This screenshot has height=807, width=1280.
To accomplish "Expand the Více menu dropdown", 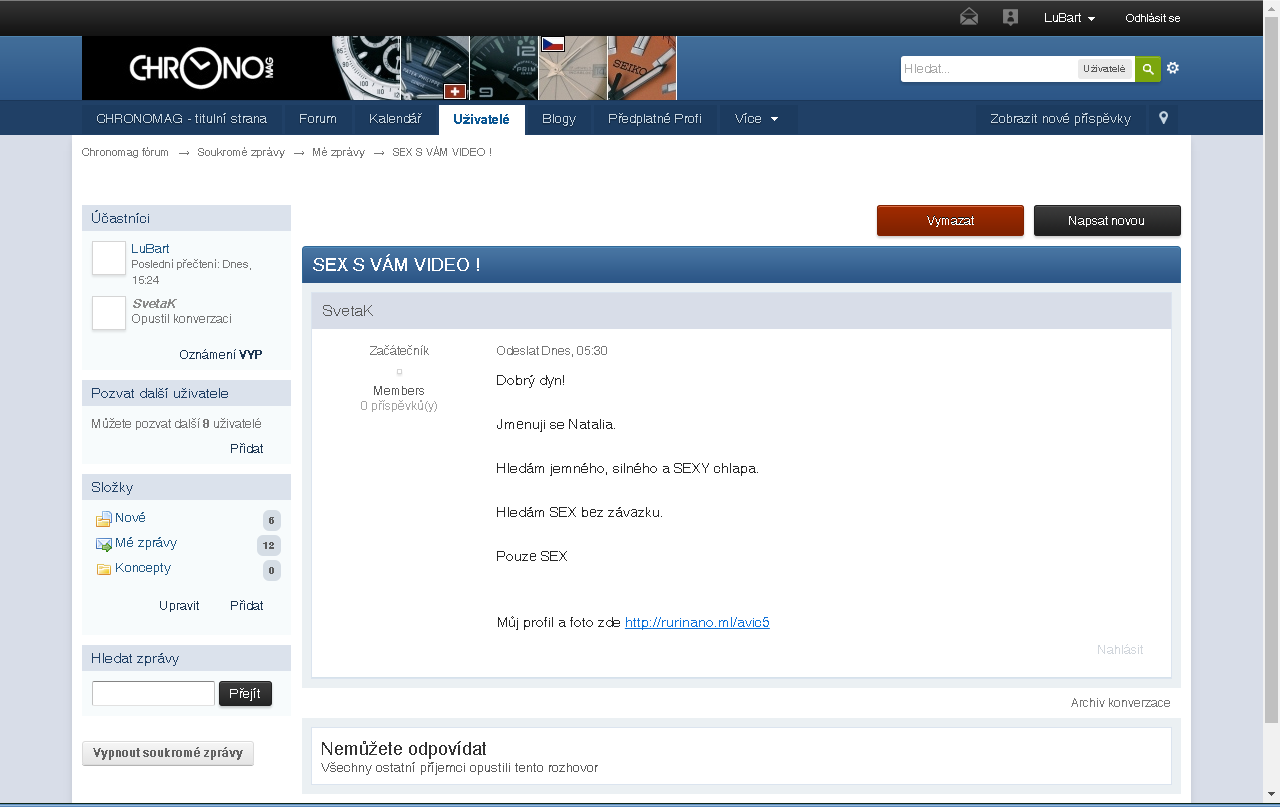I will pyautogui.click(x=756, y=118).
